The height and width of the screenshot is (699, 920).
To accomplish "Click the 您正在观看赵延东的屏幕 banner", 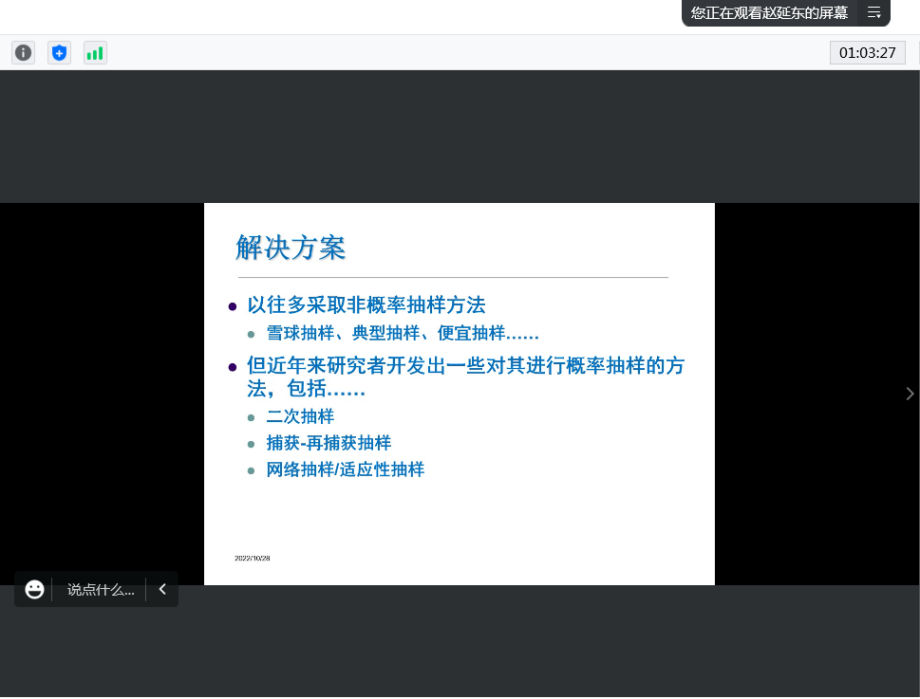I will (768, 12).
